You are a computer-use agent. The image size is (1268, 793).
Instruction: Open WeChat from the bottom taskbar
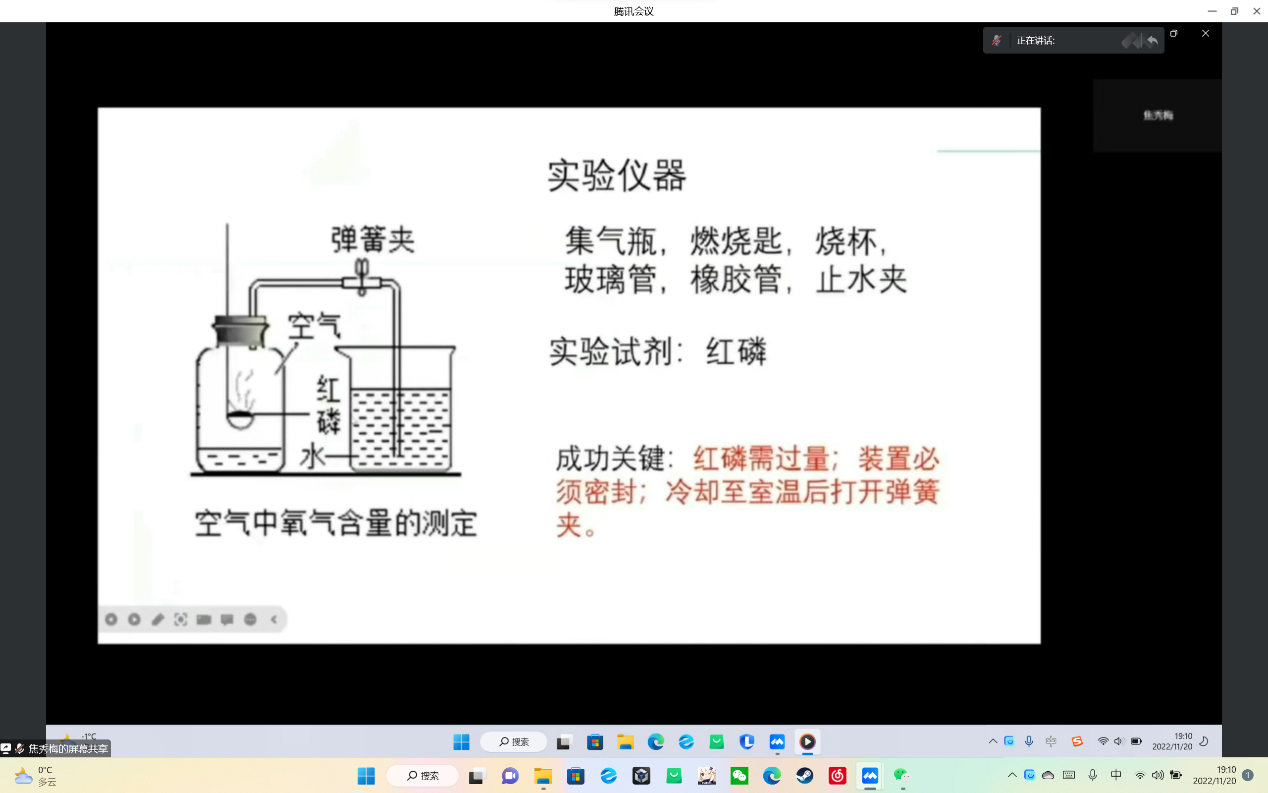click(740, 776)
